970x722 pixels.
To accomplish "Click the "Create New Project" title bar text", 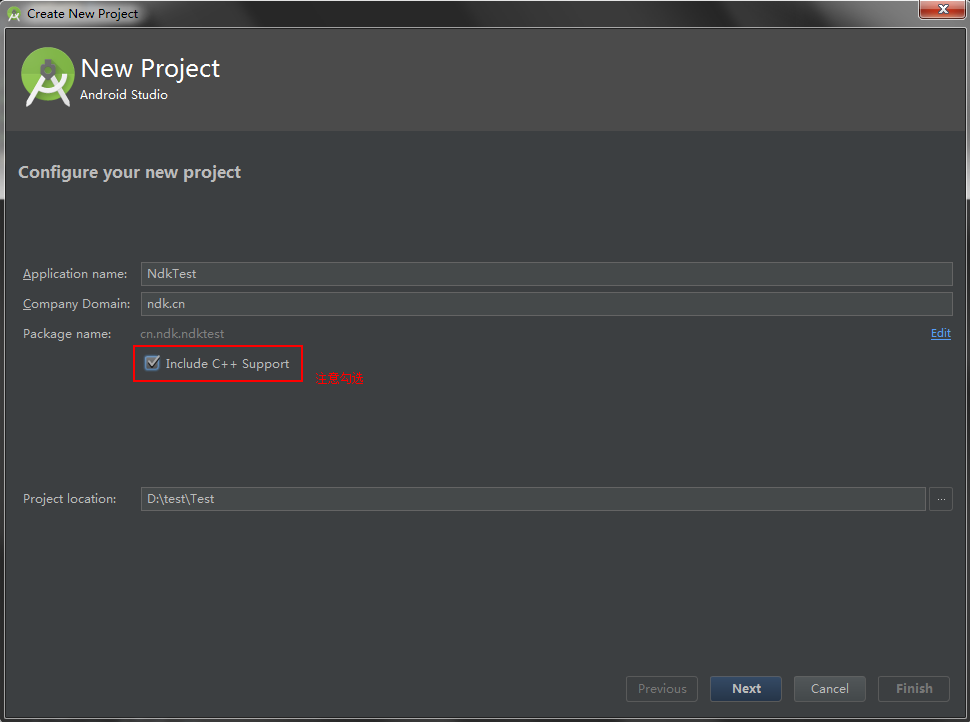I will click(83, 14).
